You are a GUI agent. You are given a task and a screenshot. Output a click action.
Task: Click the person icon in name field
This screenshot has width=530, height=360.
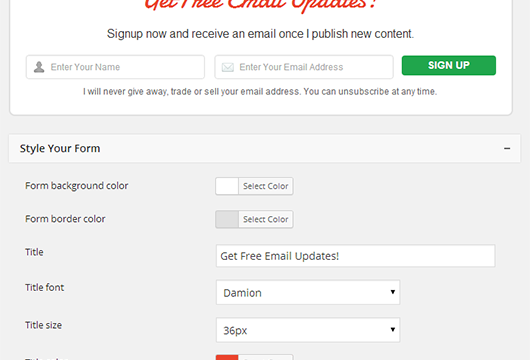(x=39, y=67)
